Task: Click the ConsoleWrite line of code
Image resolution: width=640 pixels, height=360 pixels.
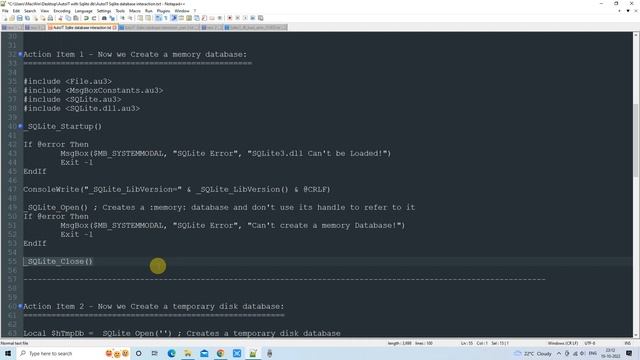Action: point(177,189)
